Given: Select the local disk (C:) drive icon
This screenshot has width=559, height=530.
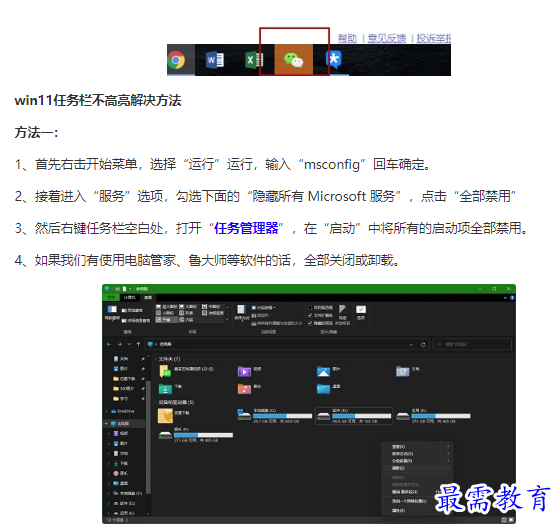Looking at the screenshot, I should coord(244,415).
